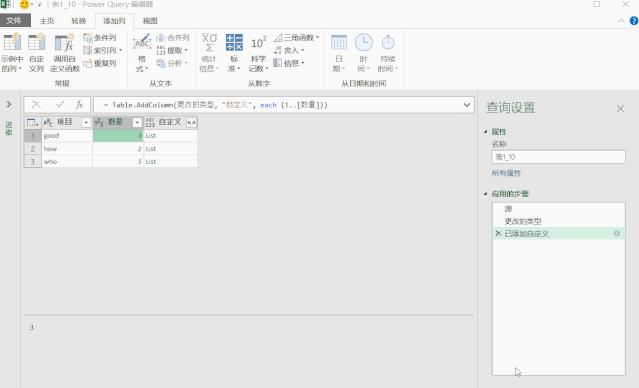Open the 分析 parse dropdown

(x=172, y=63)
